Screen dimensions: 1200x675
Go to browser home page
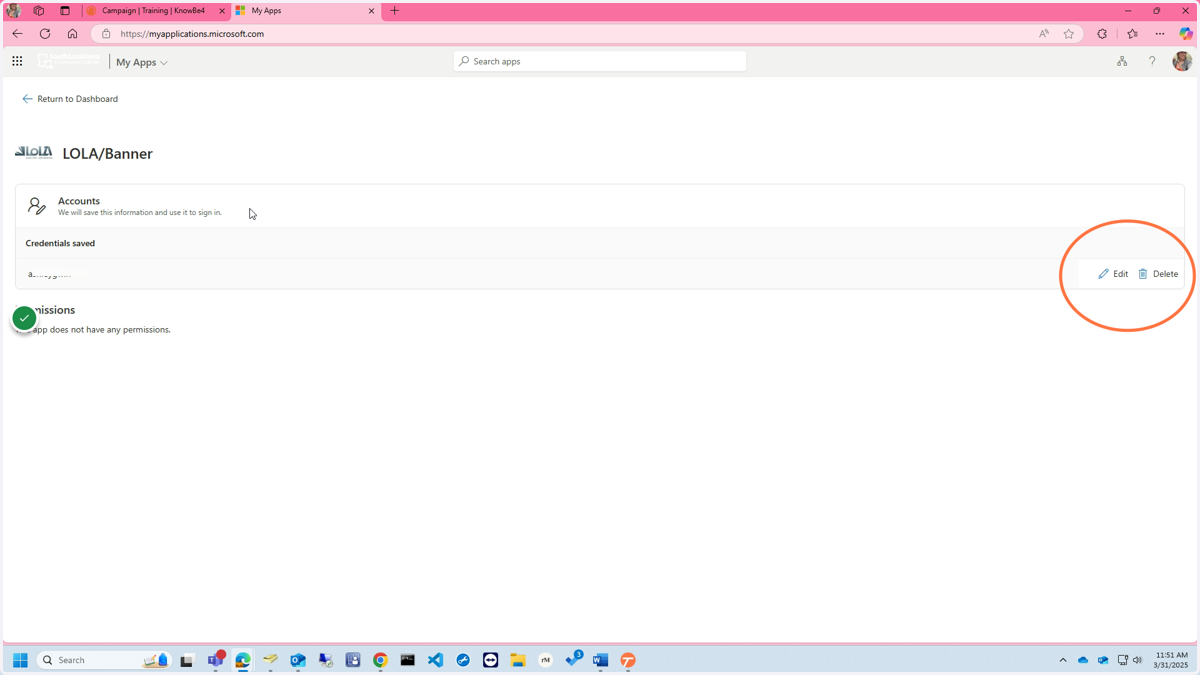click(x=72, y=34)
